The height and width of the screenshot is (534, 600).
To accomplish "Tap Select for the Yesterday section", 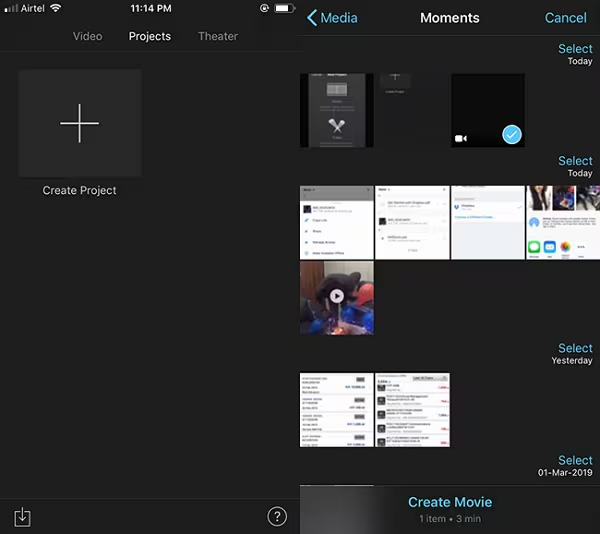I will [575, 348].
